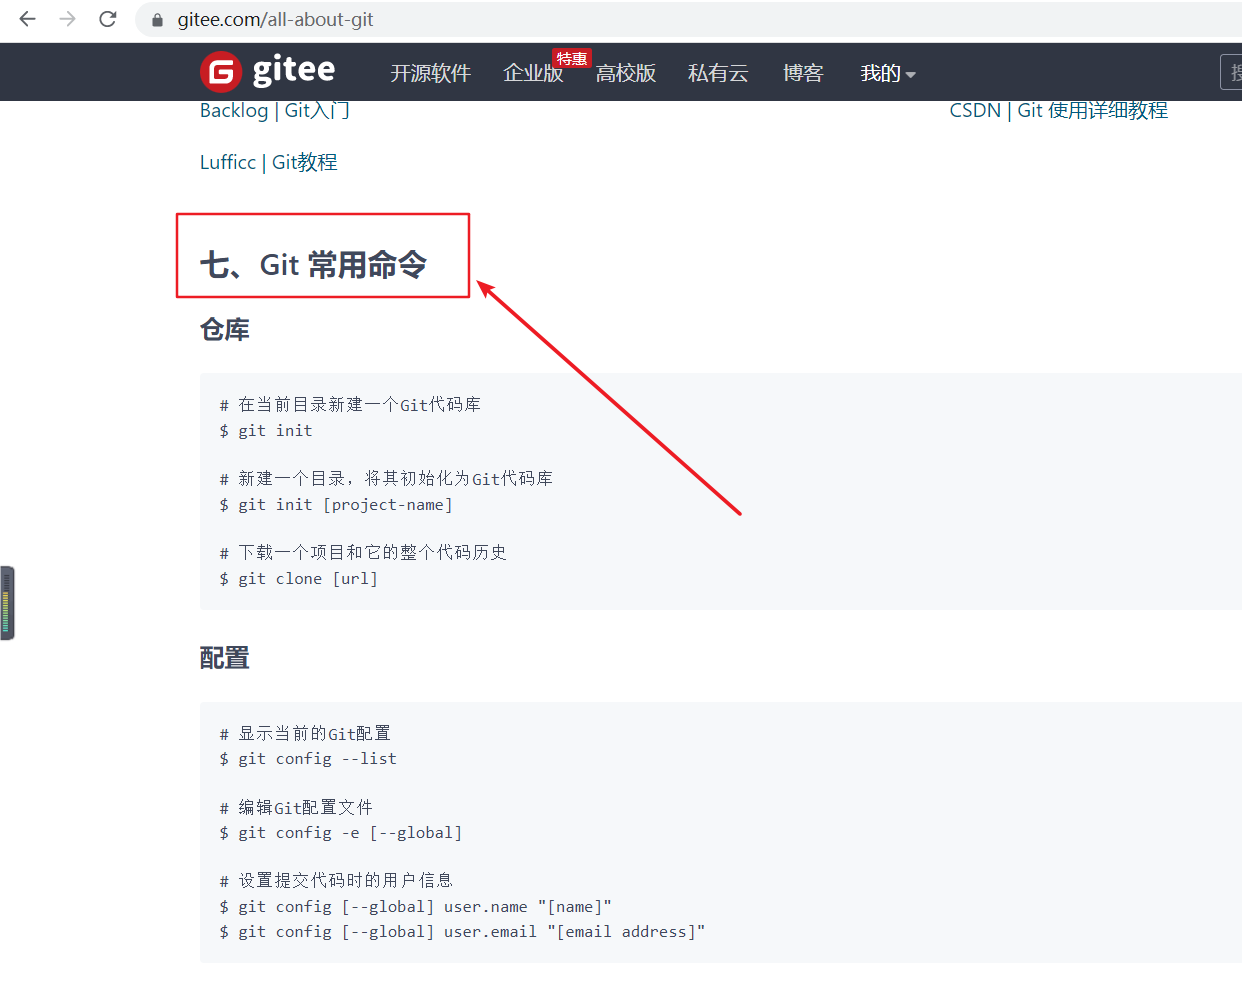The image size is (1242, 984).
Task: Select 开源软件 in the navigation bar
Action: pyautogui.click(x=431, y=73)
